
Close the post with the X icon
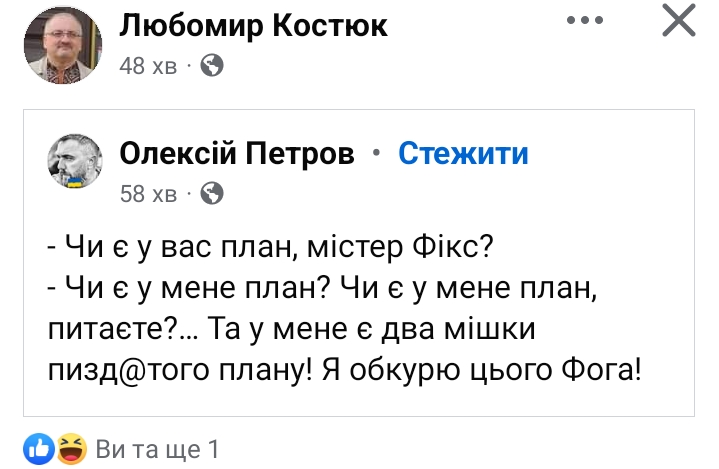click(679, 22)
